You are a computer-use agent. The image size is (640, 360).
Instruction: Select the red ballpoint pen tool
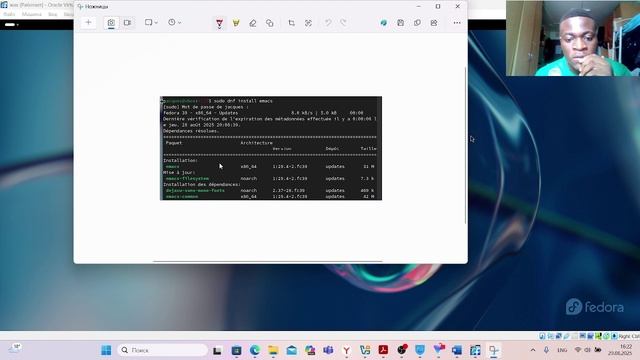coord(220,23)
